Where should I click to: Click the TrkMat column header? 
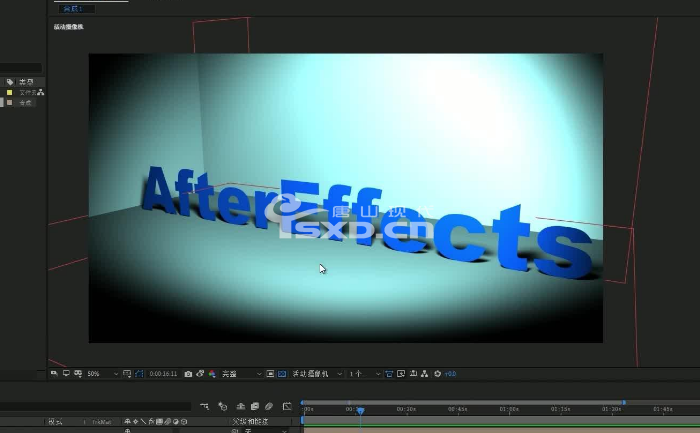(101, 421)
